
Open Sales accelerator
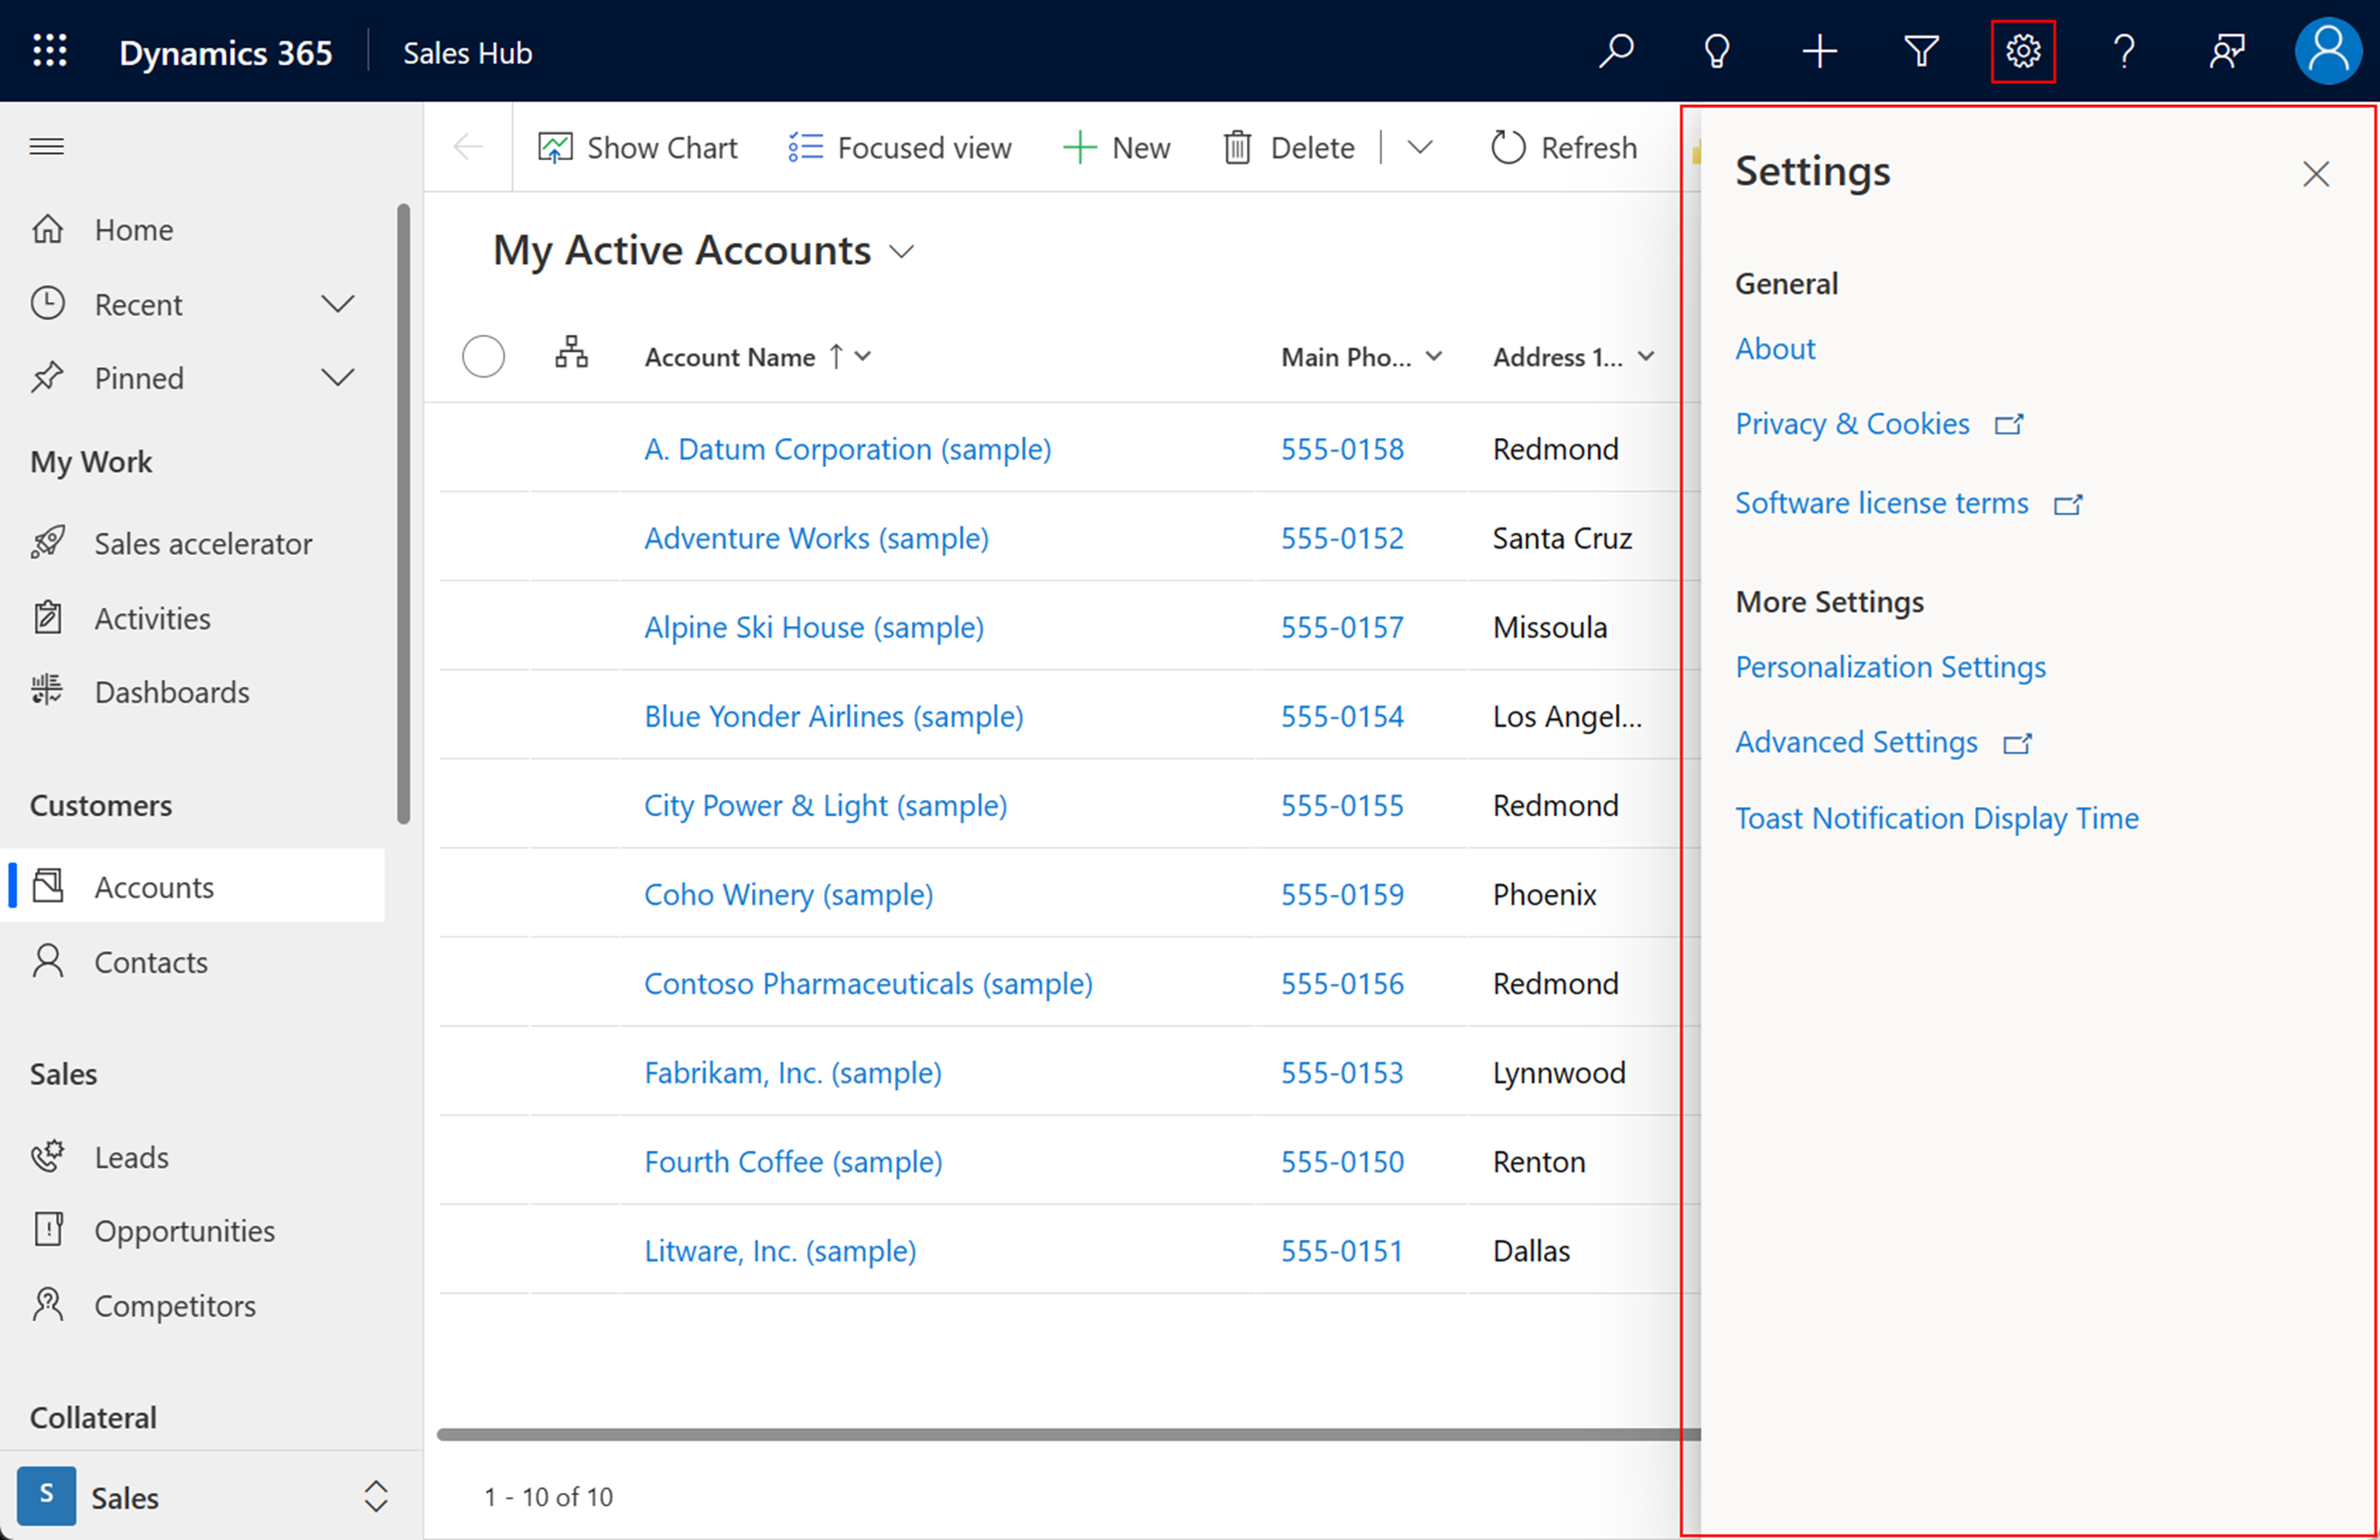click(192, 544)
